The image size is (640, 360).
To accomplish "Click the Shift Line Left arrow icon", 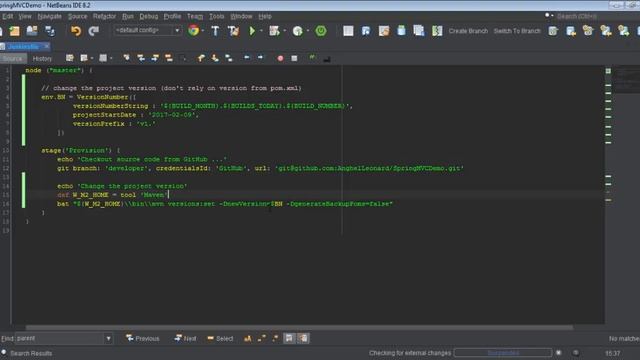I will point(247,58).
